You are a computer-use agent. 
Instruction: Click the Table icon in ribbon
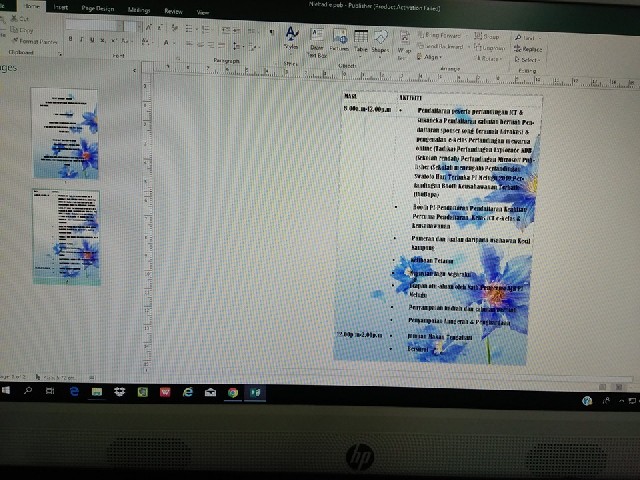coord(360,41)
